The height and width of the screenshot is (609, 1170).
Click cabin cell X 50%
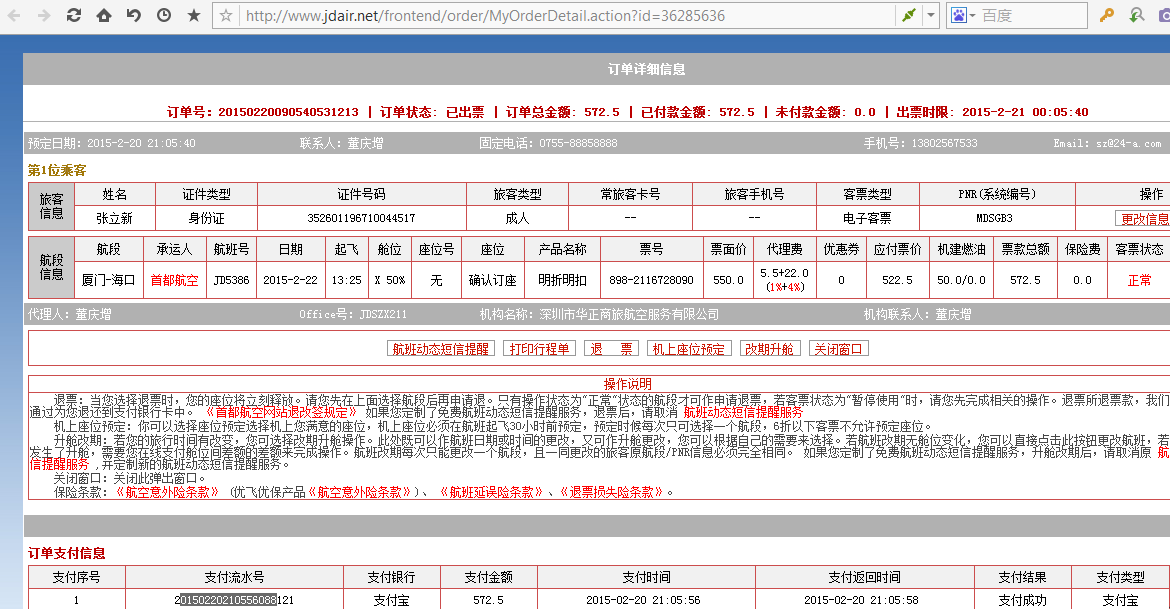[x=390, y=280]
